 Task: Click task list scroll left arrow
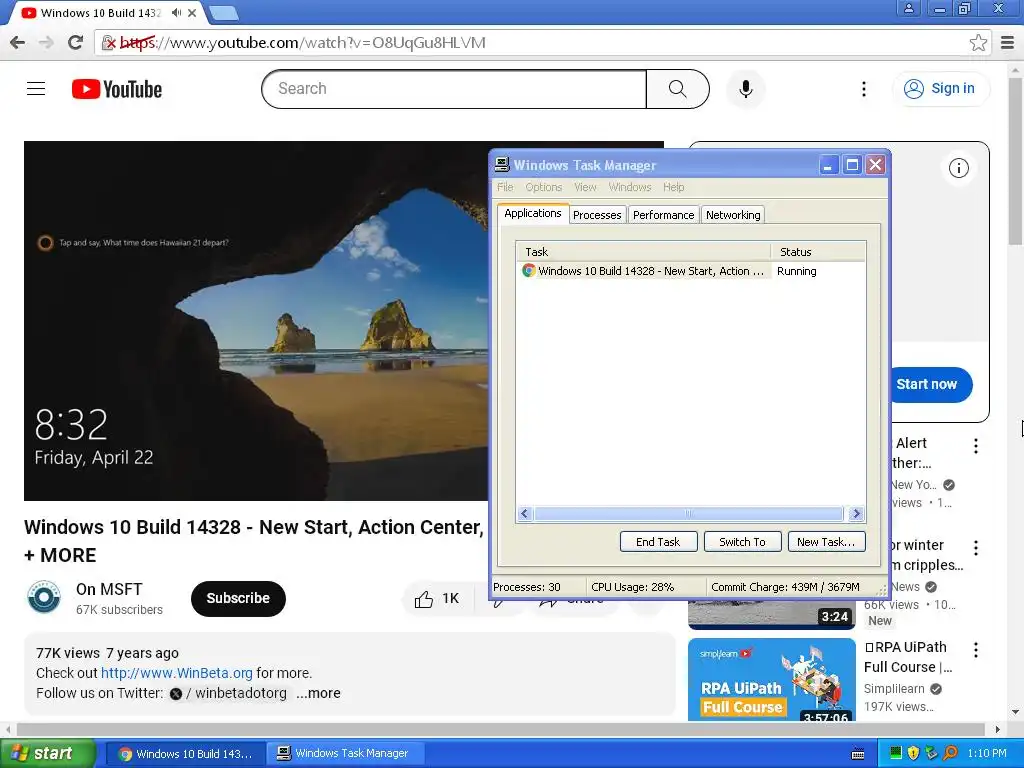[524, 514]
